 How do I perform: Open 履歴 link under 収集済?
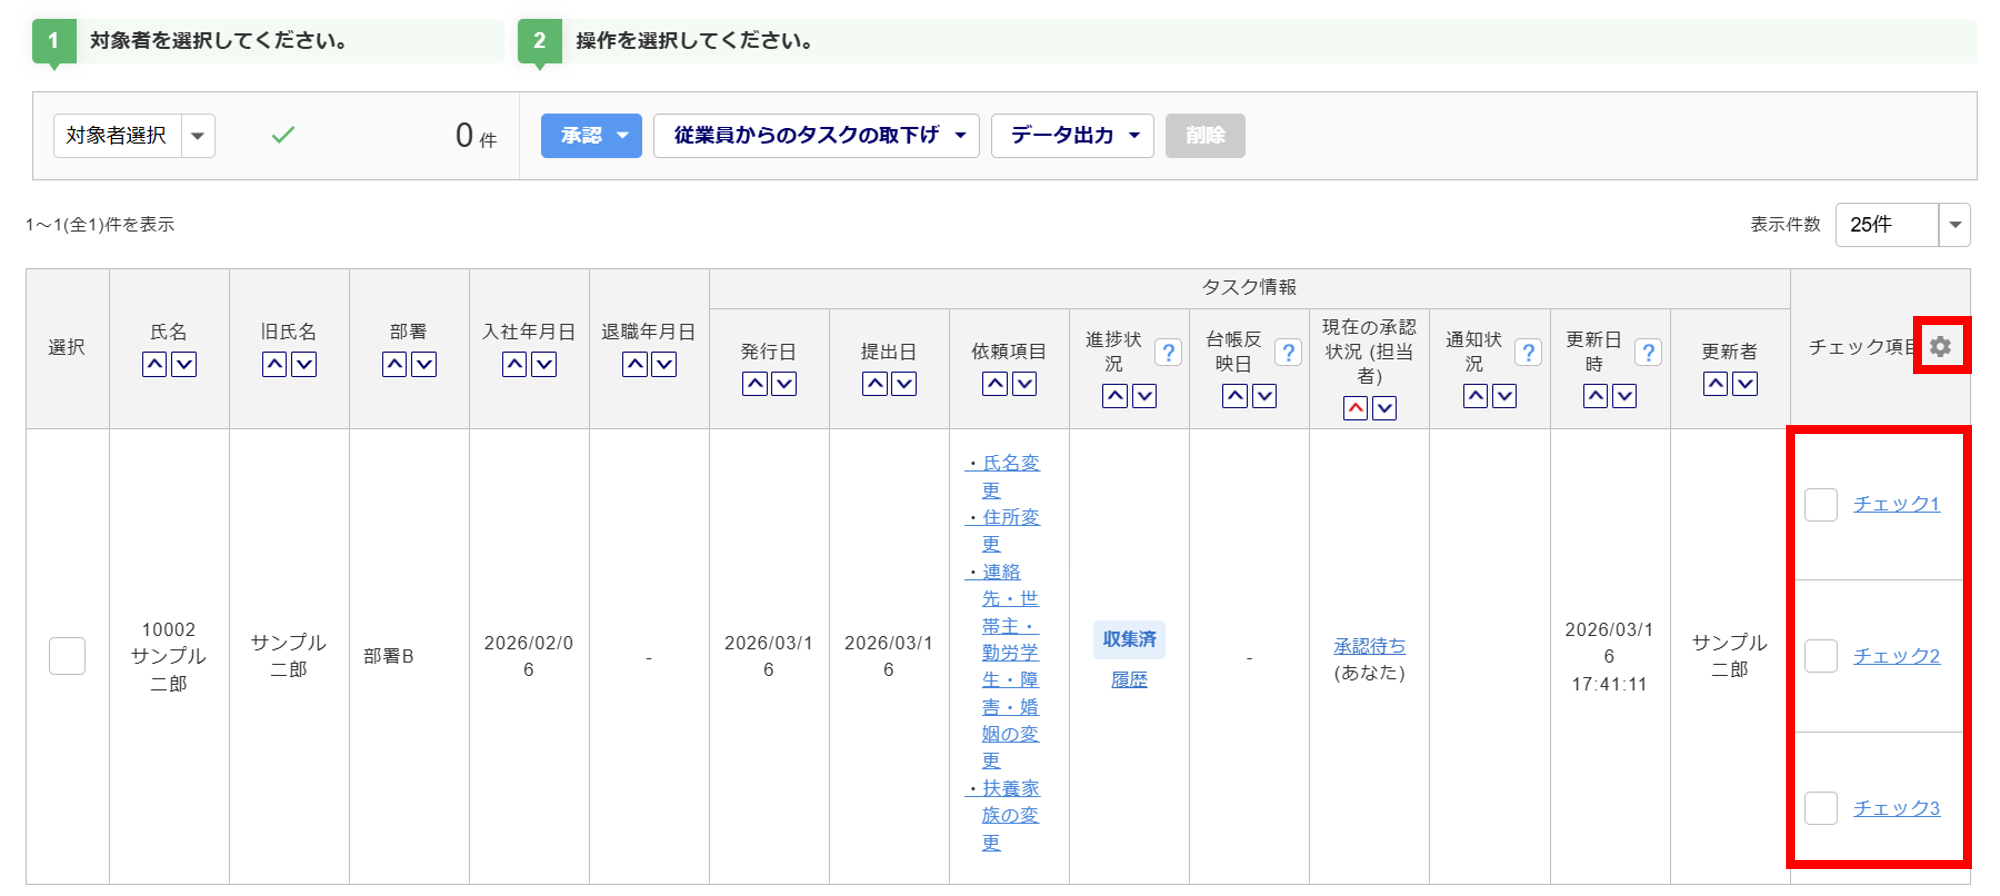click(1129, 680)
